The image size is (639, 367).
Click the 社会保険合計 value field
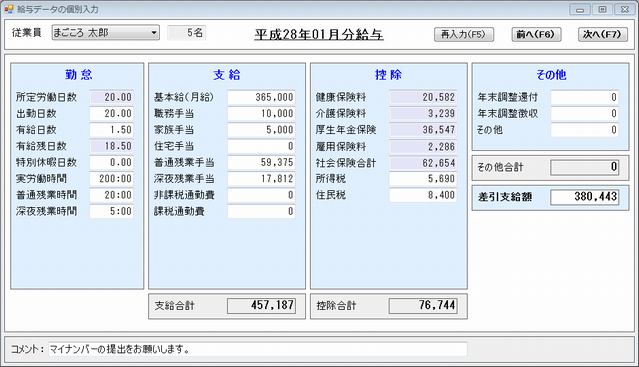point(423,163)
